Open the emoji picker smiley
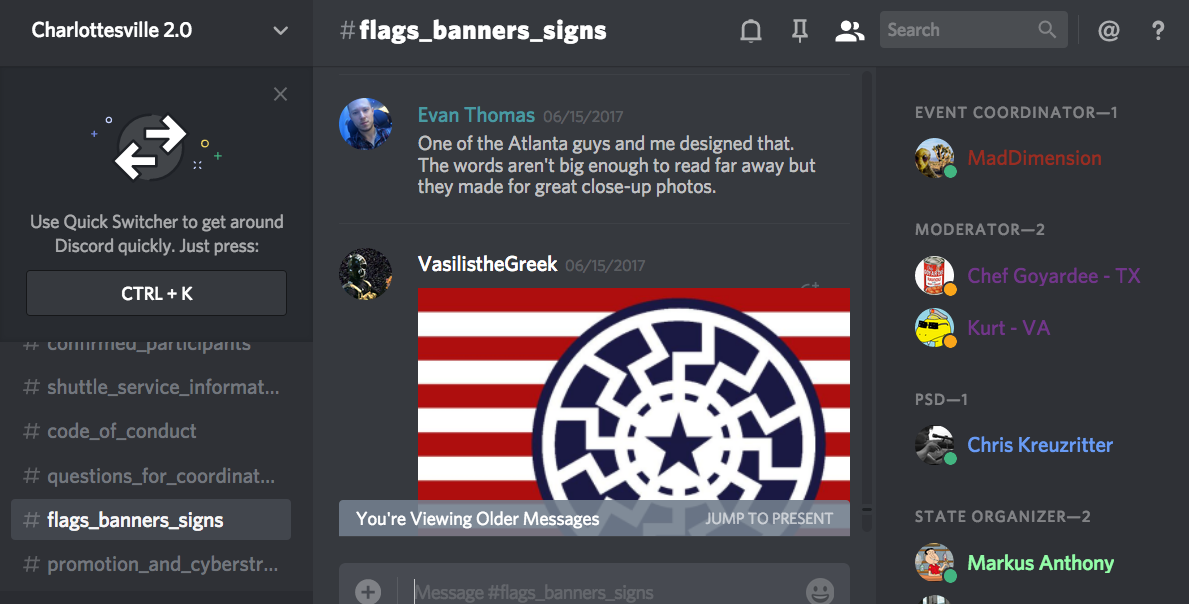The height and width of the screenshot is (604, 1189). [820, 590]
